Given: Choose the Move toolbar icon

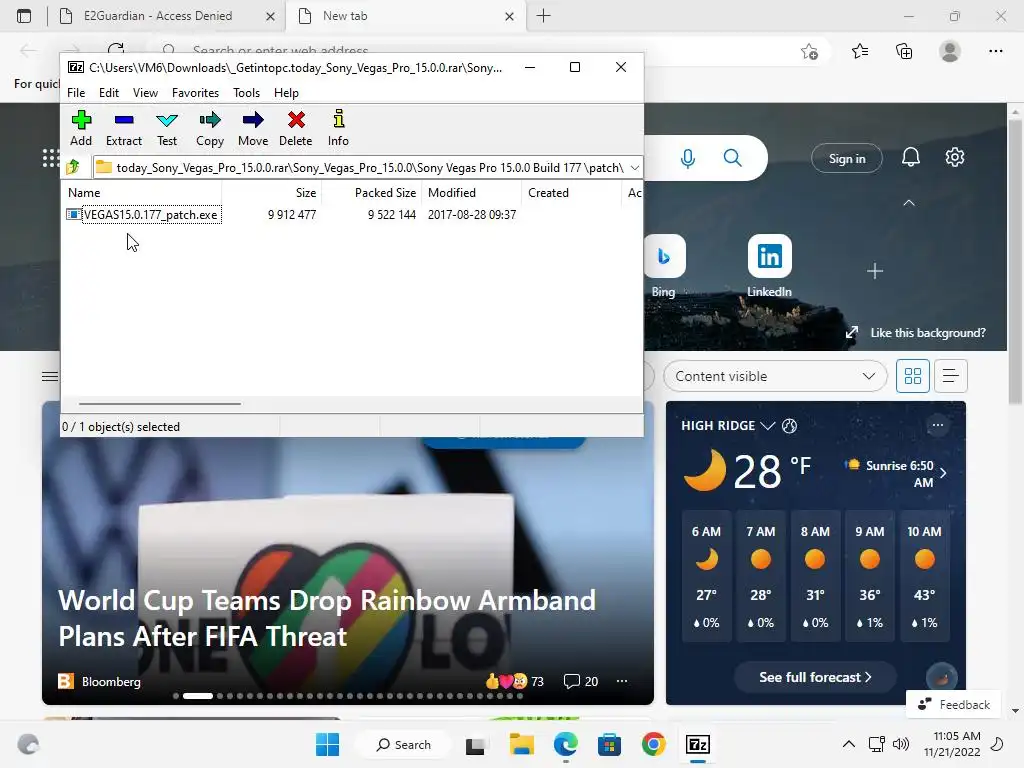Looking at the screenshot, I should coord(253,129).
